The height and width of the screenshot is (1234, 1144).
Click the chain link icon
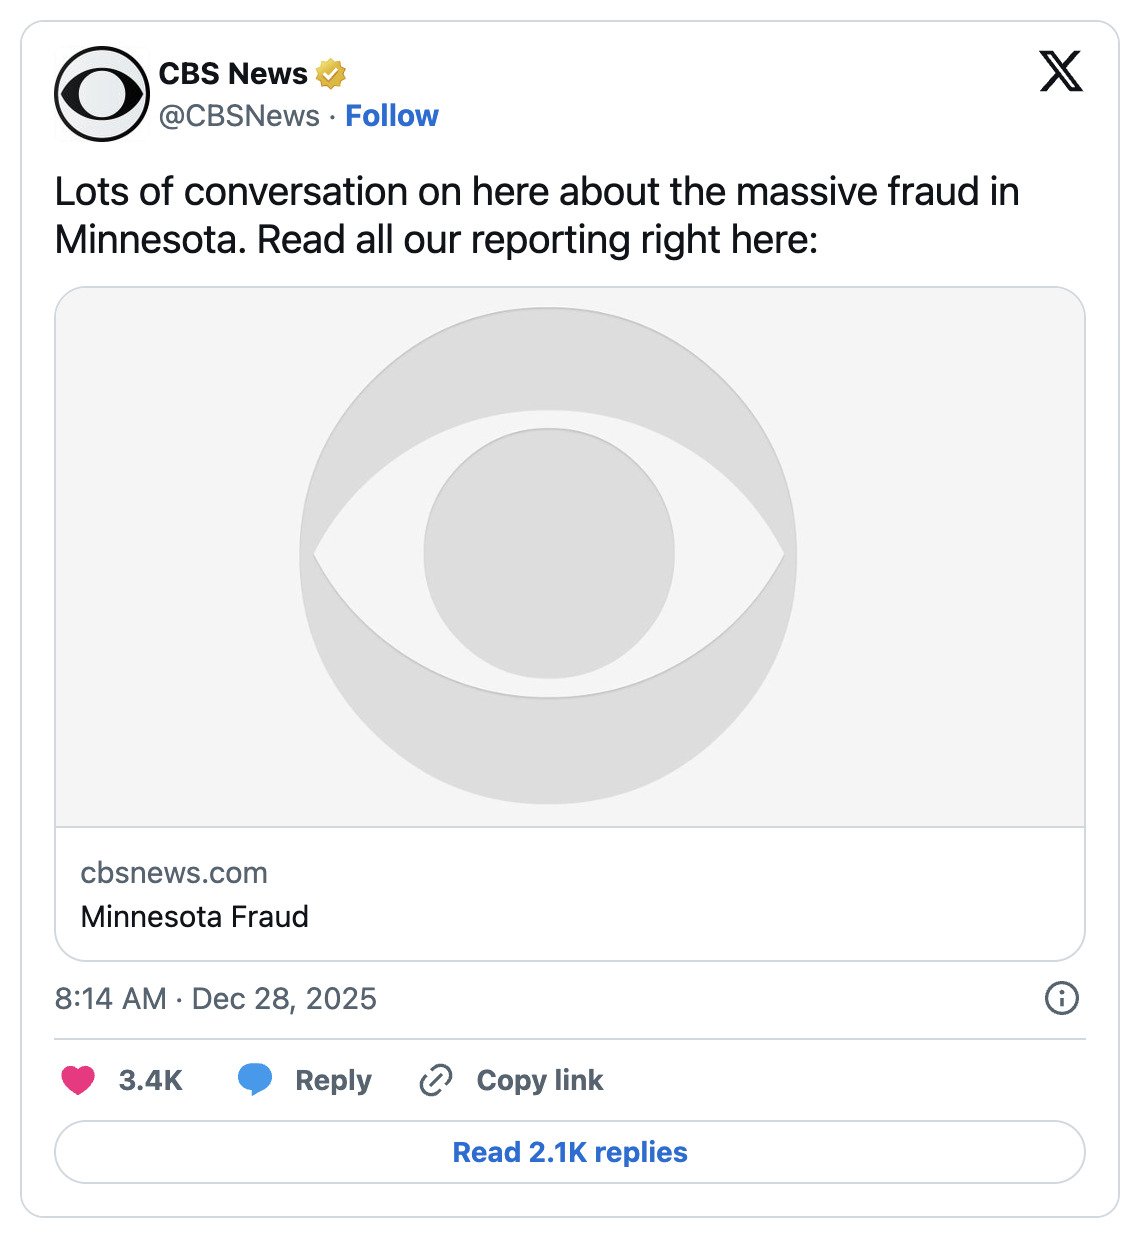(435, 1080)
